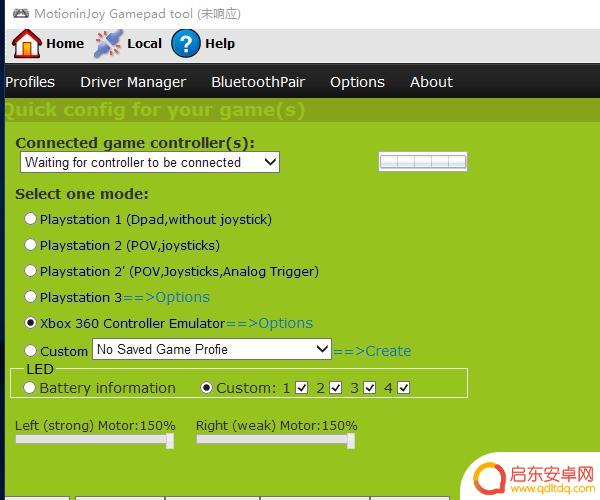
Task: Click the ==>Create profile link
Action: pos(372,351)
